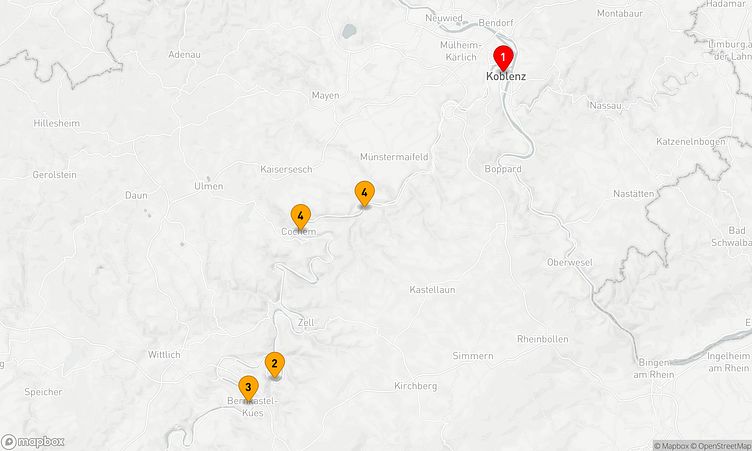The width and height of the screenshot is (752, 451).
Task: Click the Koblenz city label
Action: click(506, 76)
